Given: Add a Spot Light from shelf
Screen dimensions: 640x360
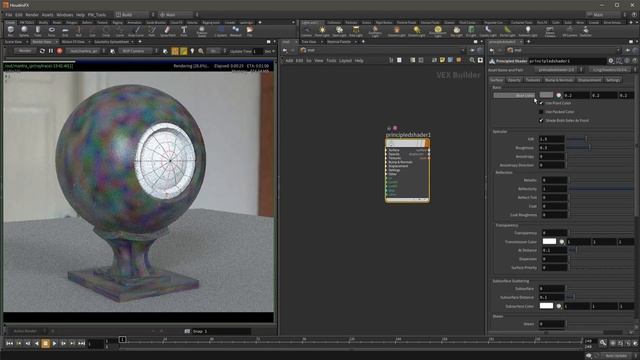Looking at the screenshot, I should click(x=339, y=31).
